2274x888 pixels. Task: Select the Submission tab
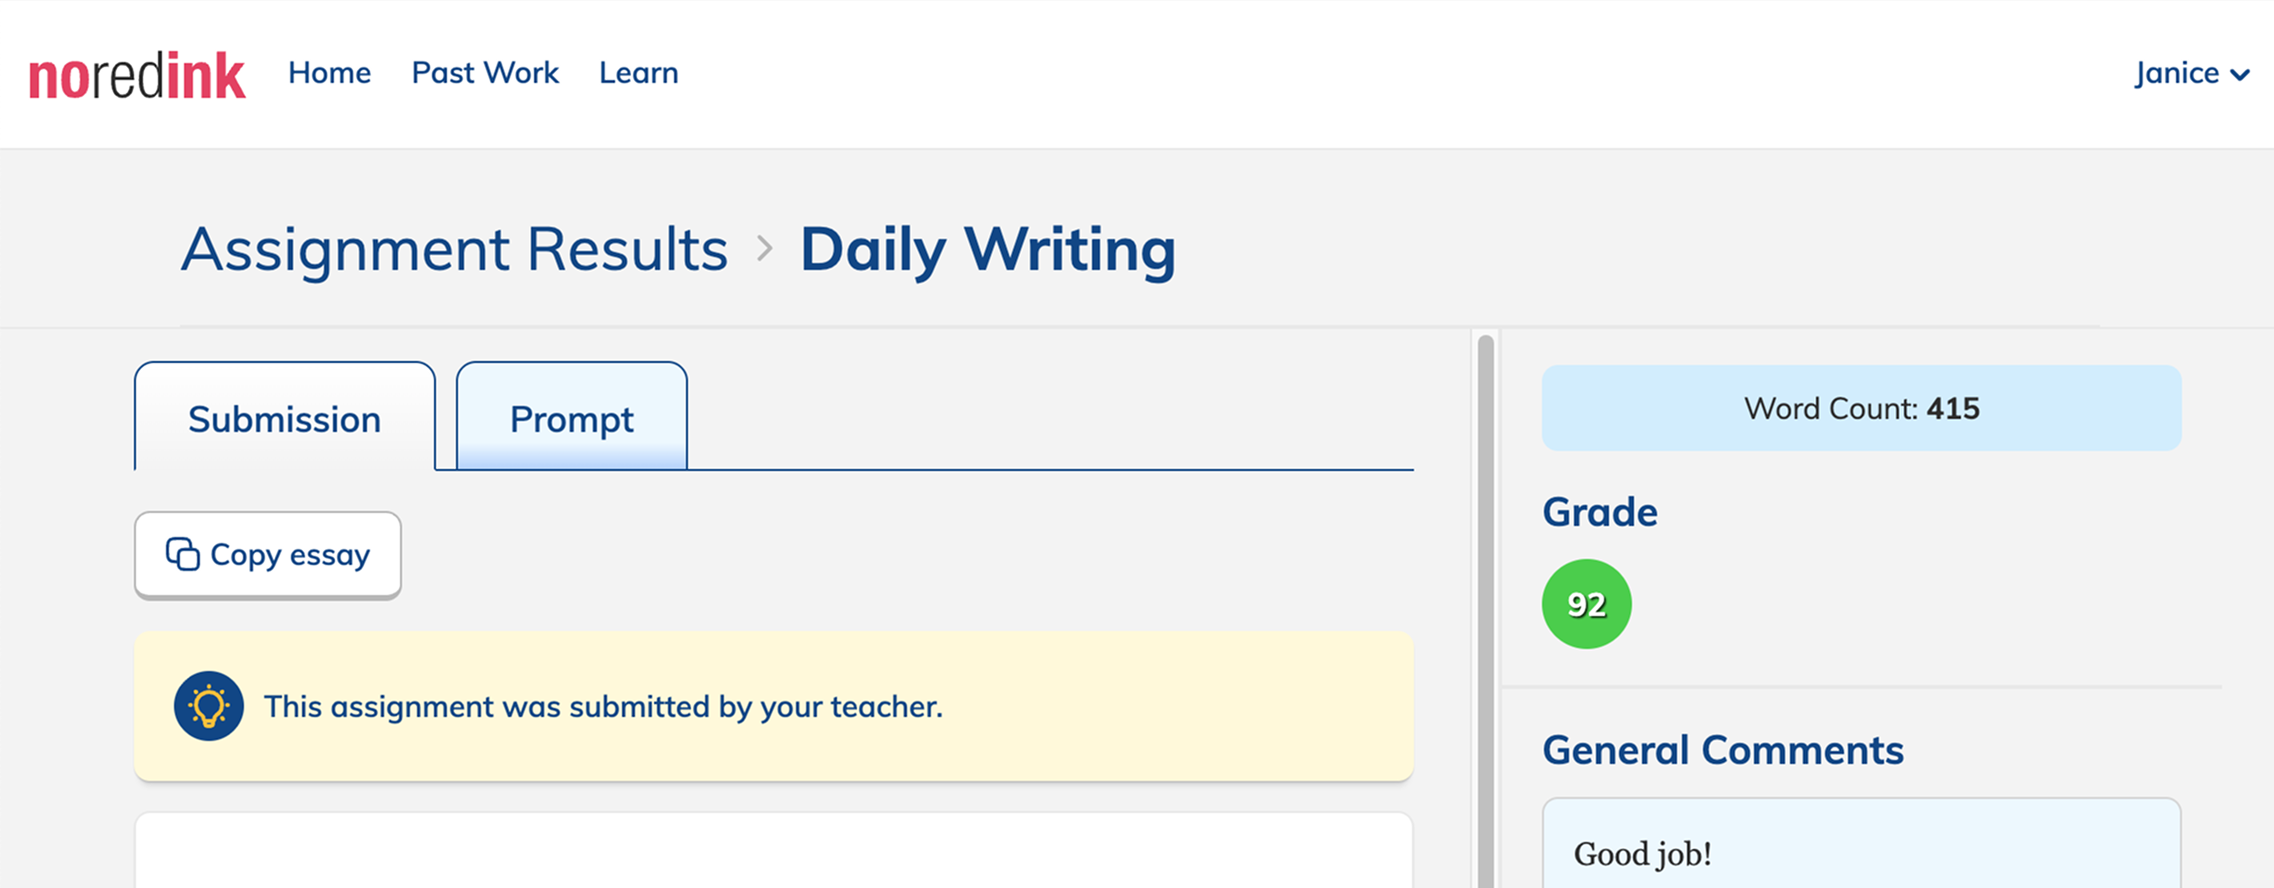[x=285, y=418]
